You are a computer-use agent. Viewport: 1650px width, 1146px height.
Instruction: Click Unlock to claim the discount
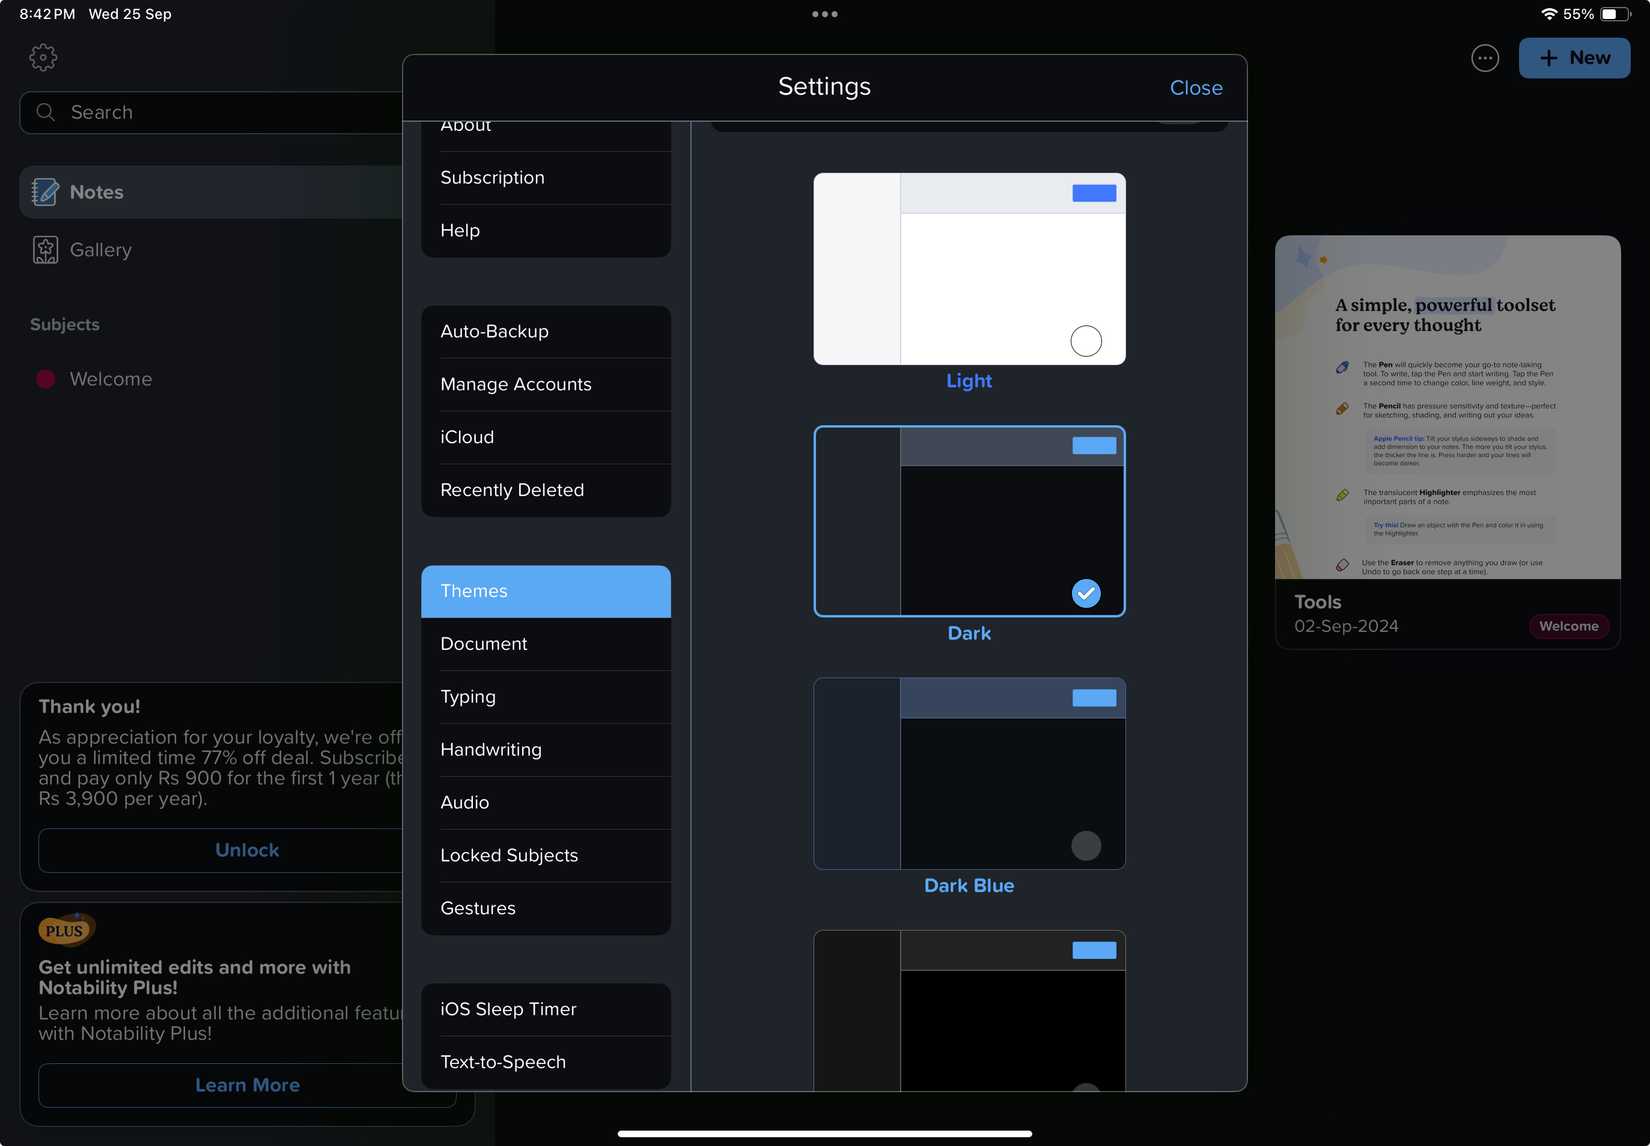click(x=247, y=849)
